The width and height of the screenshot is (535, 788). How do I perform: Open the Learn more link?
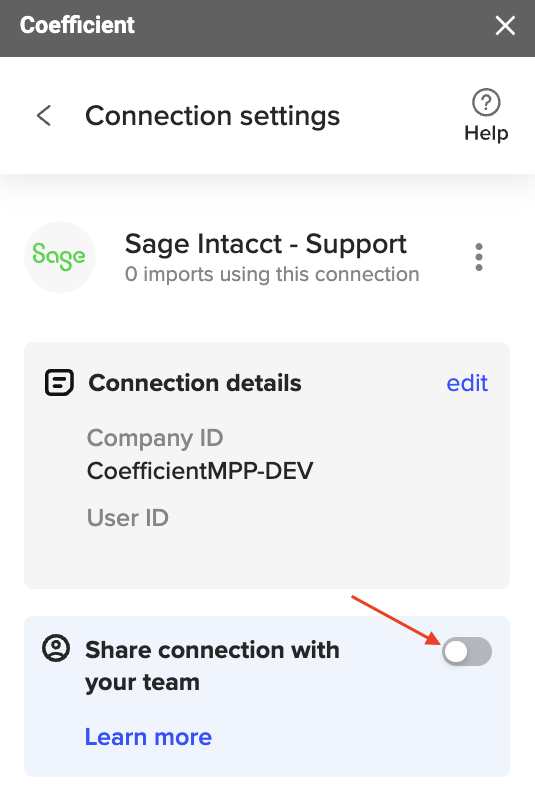click(148, 737)
